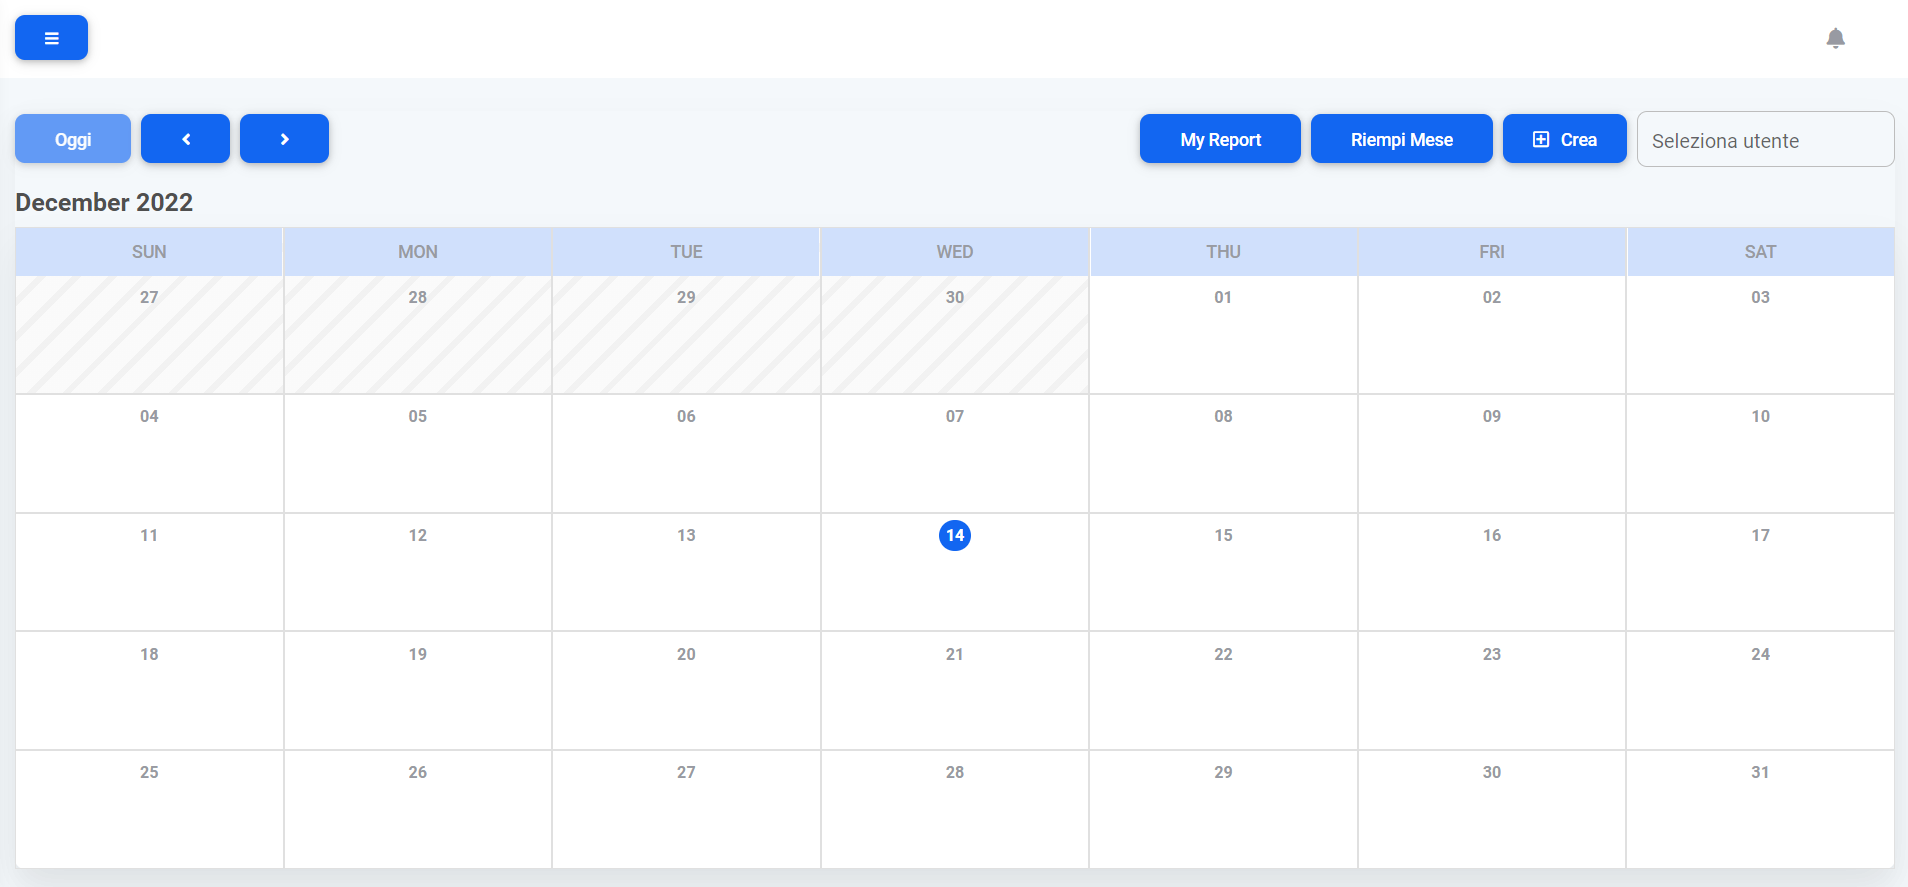1908x887 pixels.
Task: Select highlighted day 14
Action: tap(955, 535)
